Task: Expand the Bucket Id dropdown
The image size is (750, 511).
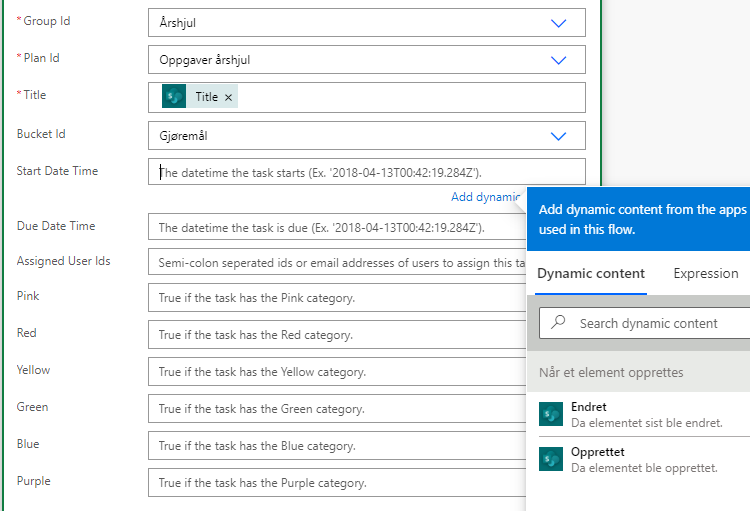Action: (559, 135)
